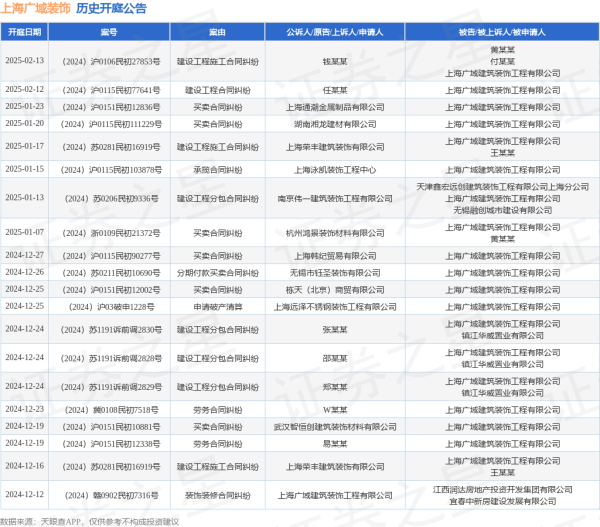Click plaintiff 钱某某

[335, 62]
